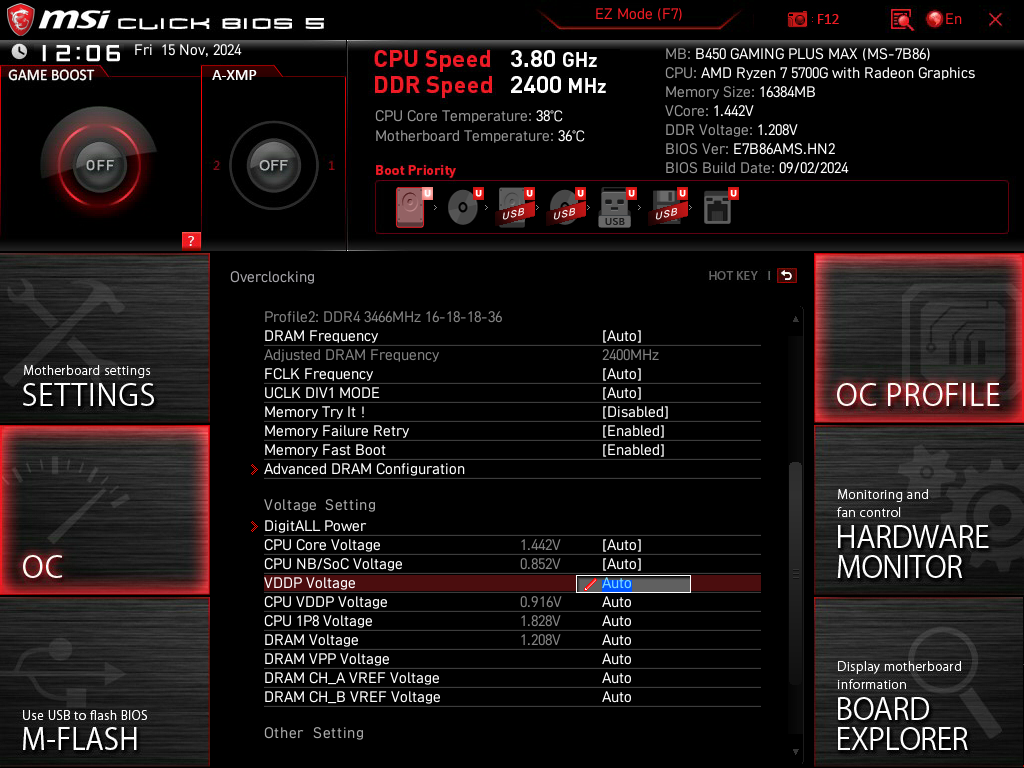This screenshot has height=768, width=1024.
Task: Select the hard disk boot priority icon
Action: pos(412,207)
